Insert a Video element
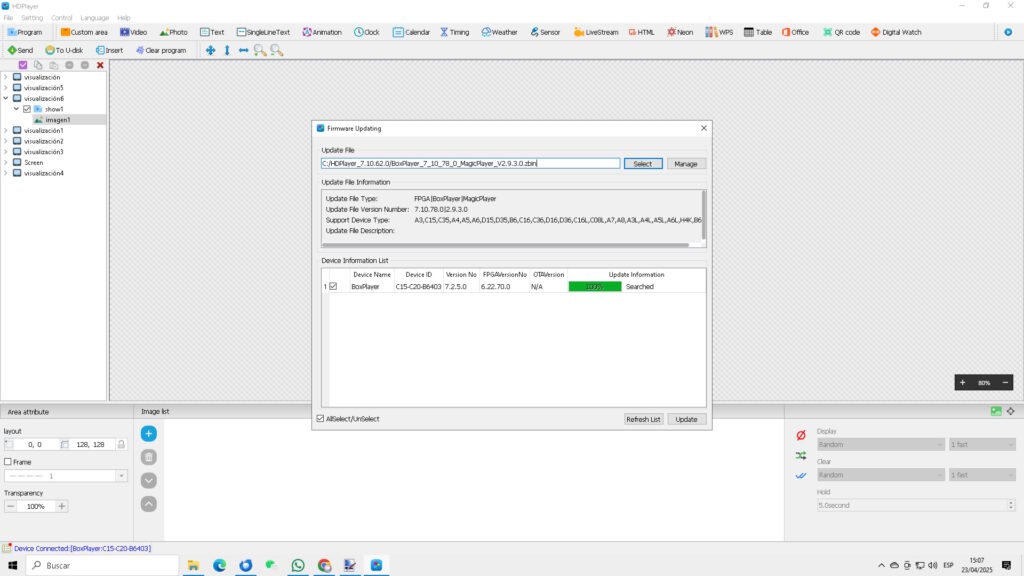Viewport: 1024px width, 576px height. pyautogui.click(x=133, y=32)
